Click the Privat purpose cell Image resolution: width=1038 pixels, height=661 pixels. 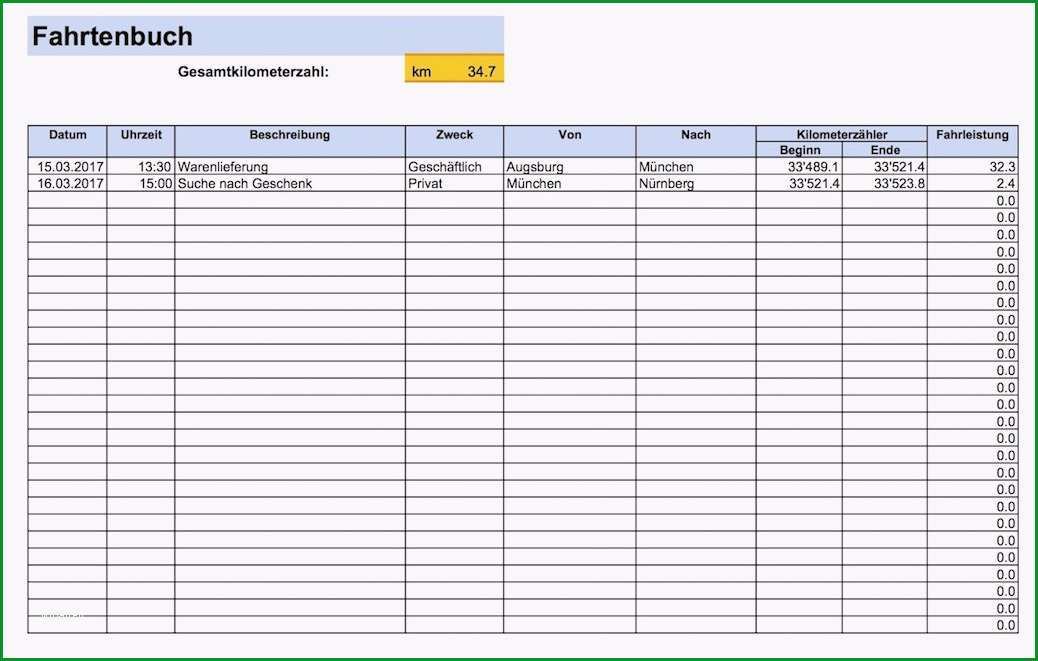coord(454,183)
